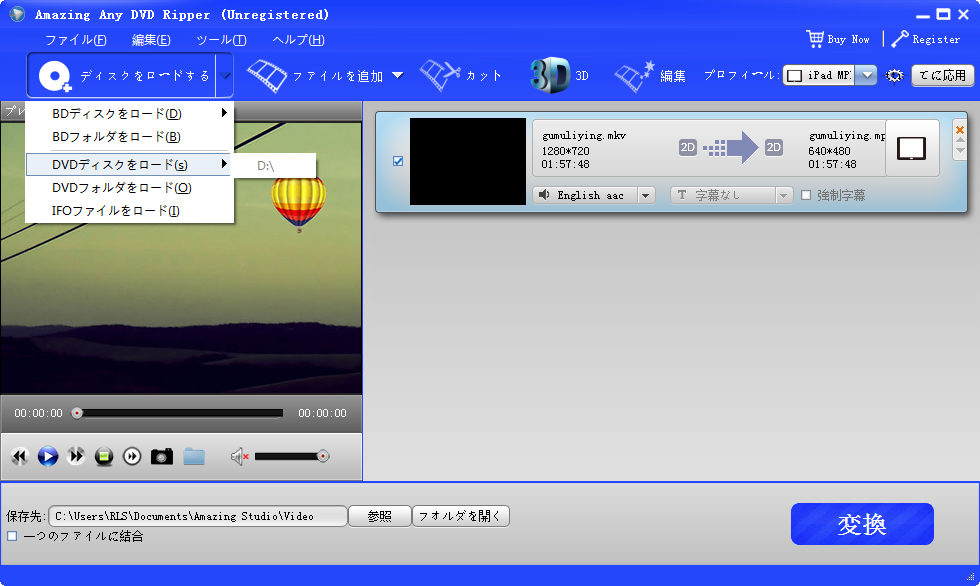Click the fast forward button
This screenshot has height=586, width=980.
76,457
